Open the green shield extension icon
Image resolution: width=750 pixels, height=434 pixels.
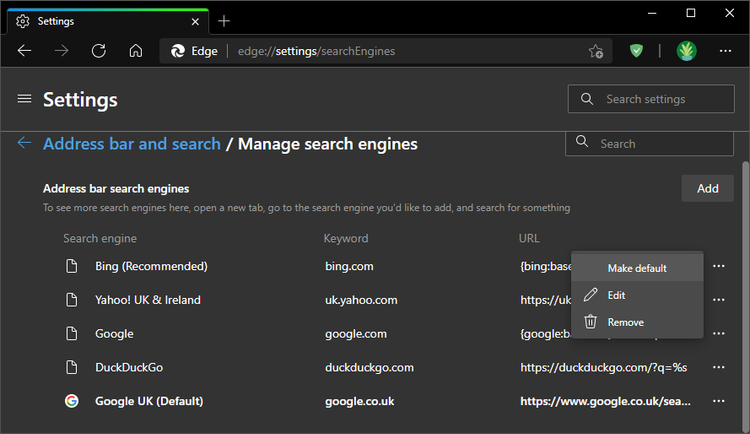tap(637, 51)
